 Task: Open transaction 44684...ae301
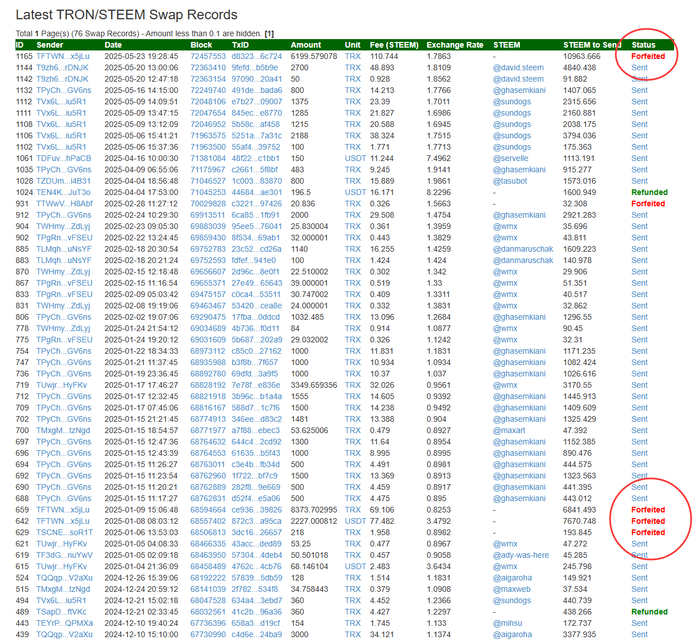point(256,192)
